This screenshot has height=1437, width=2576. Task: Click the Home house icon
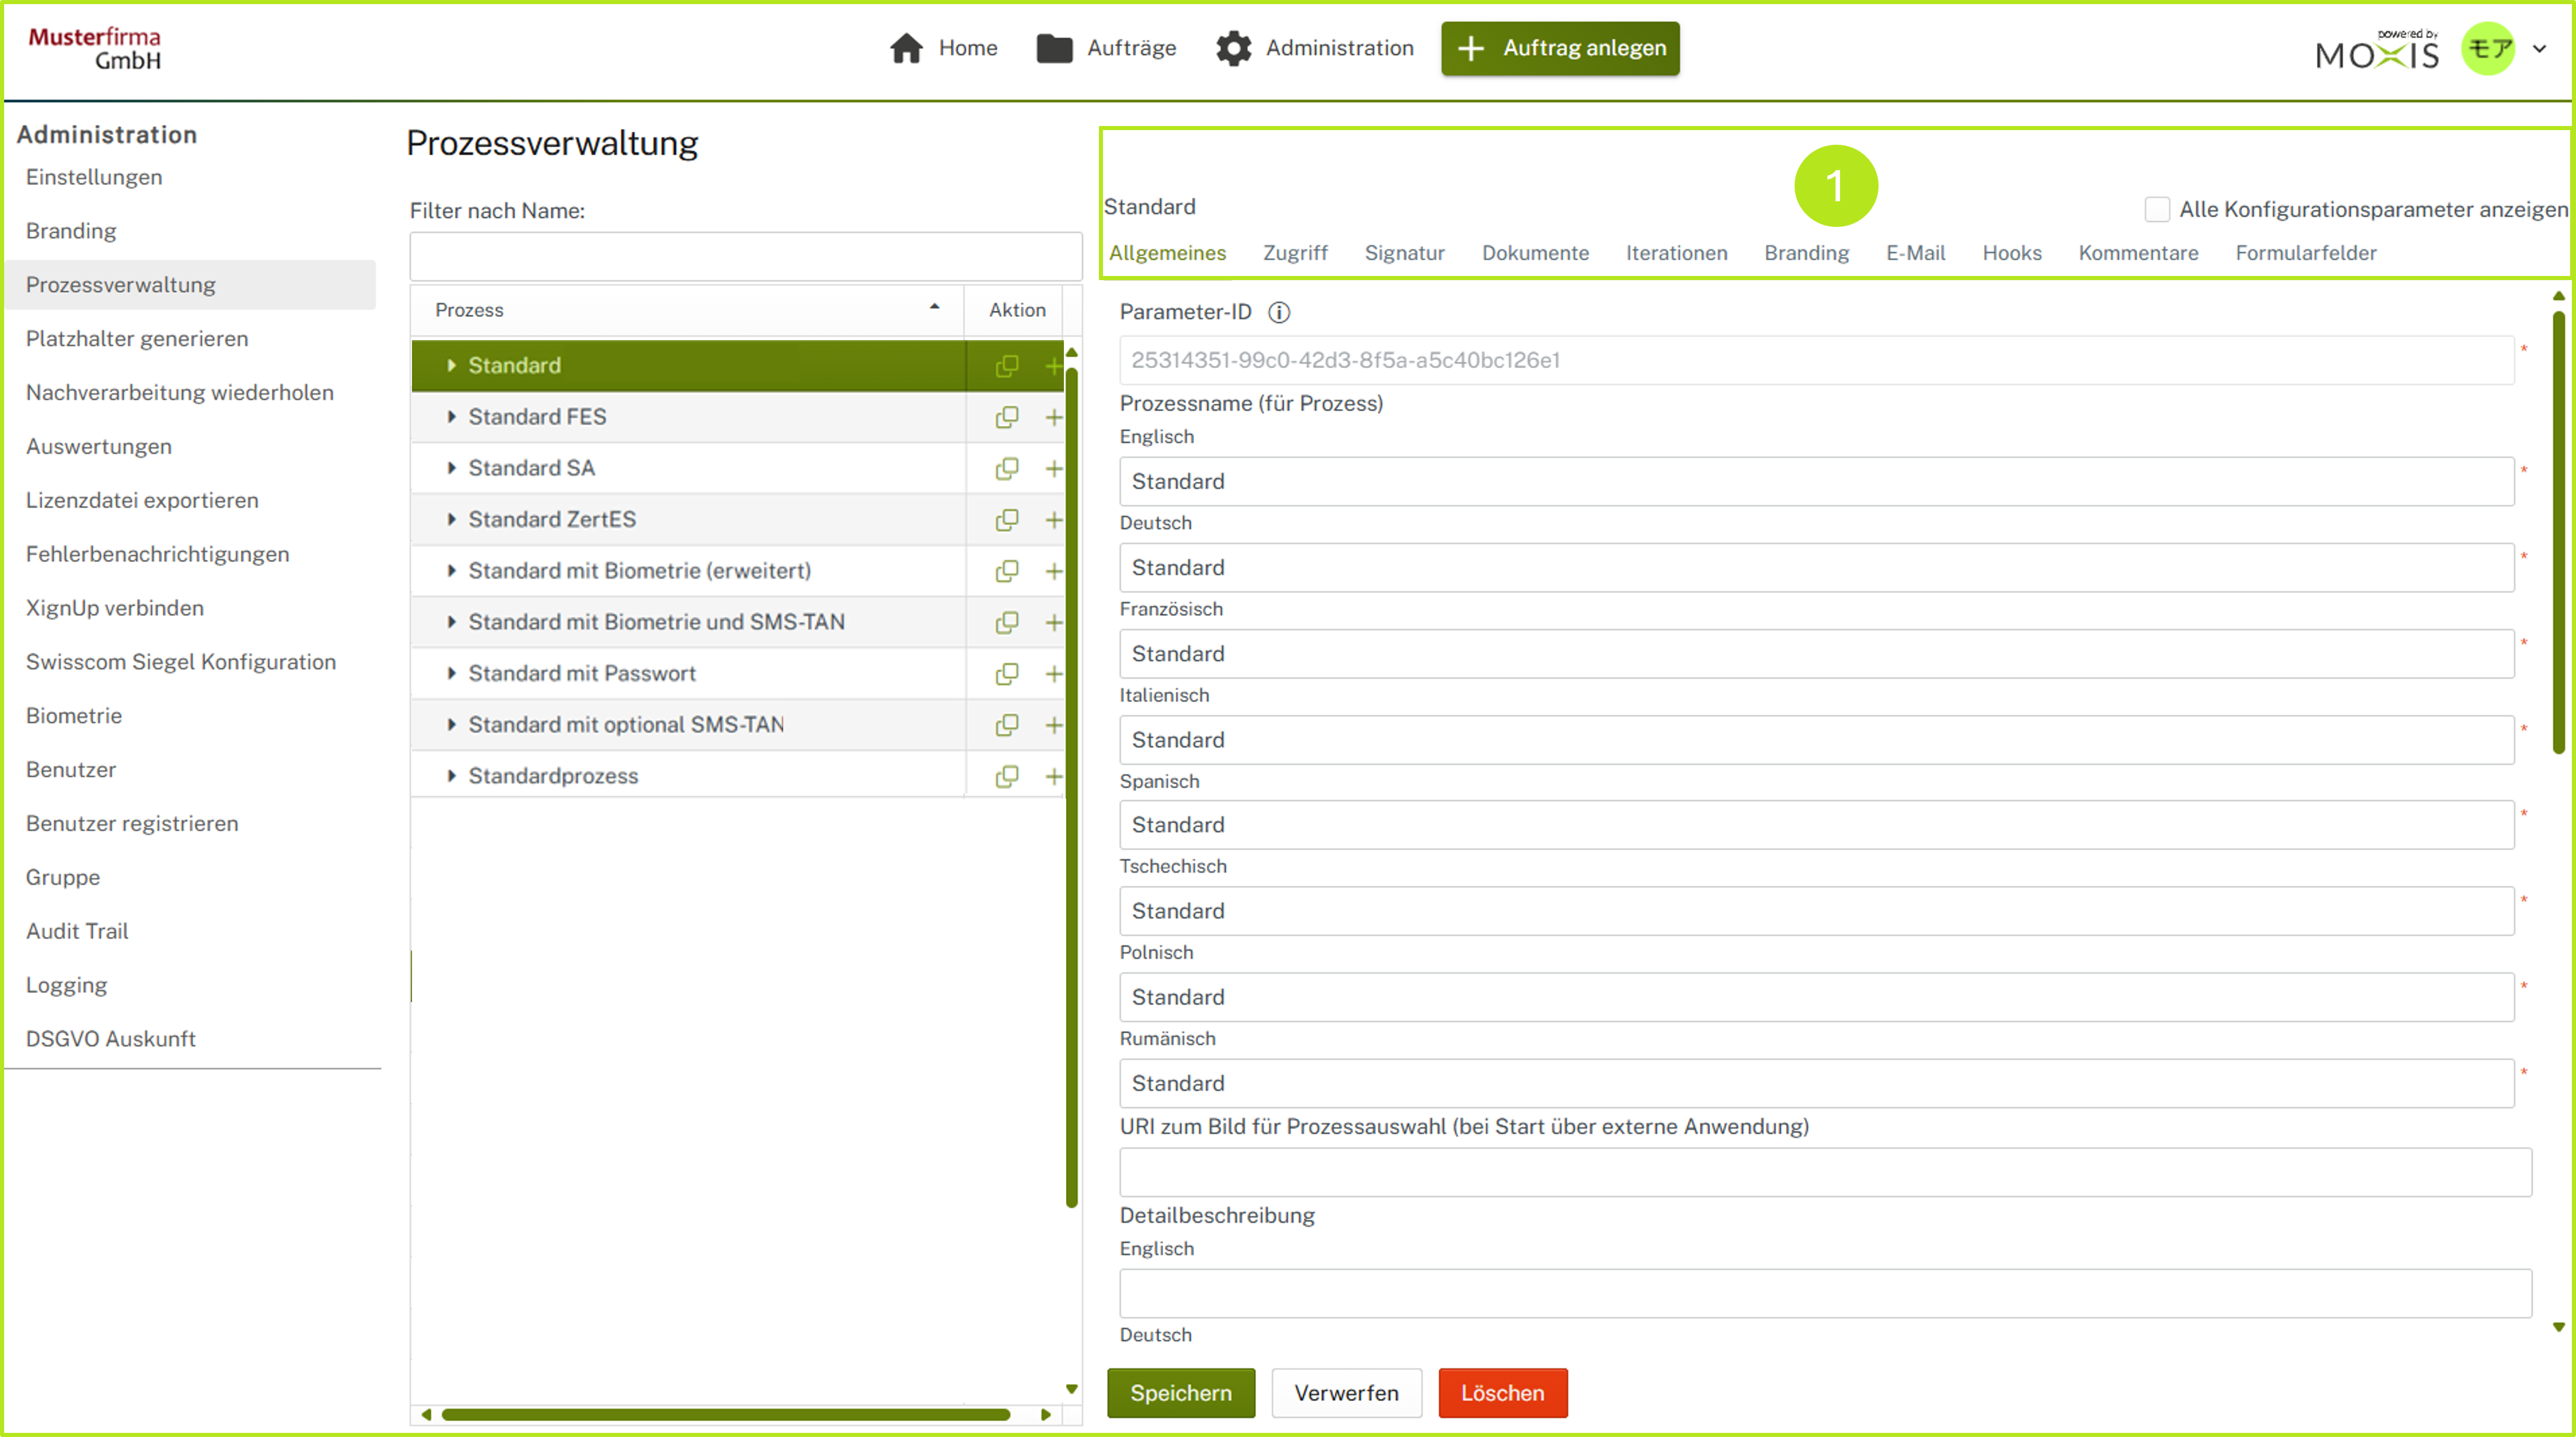tap(906, 48)
